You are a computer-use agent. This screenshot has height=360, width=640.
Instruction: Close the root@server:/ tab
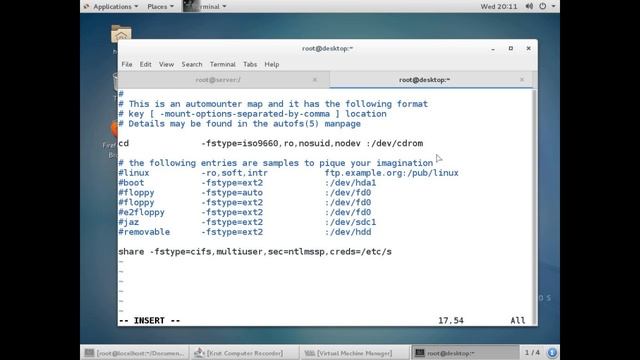point(315,80)
